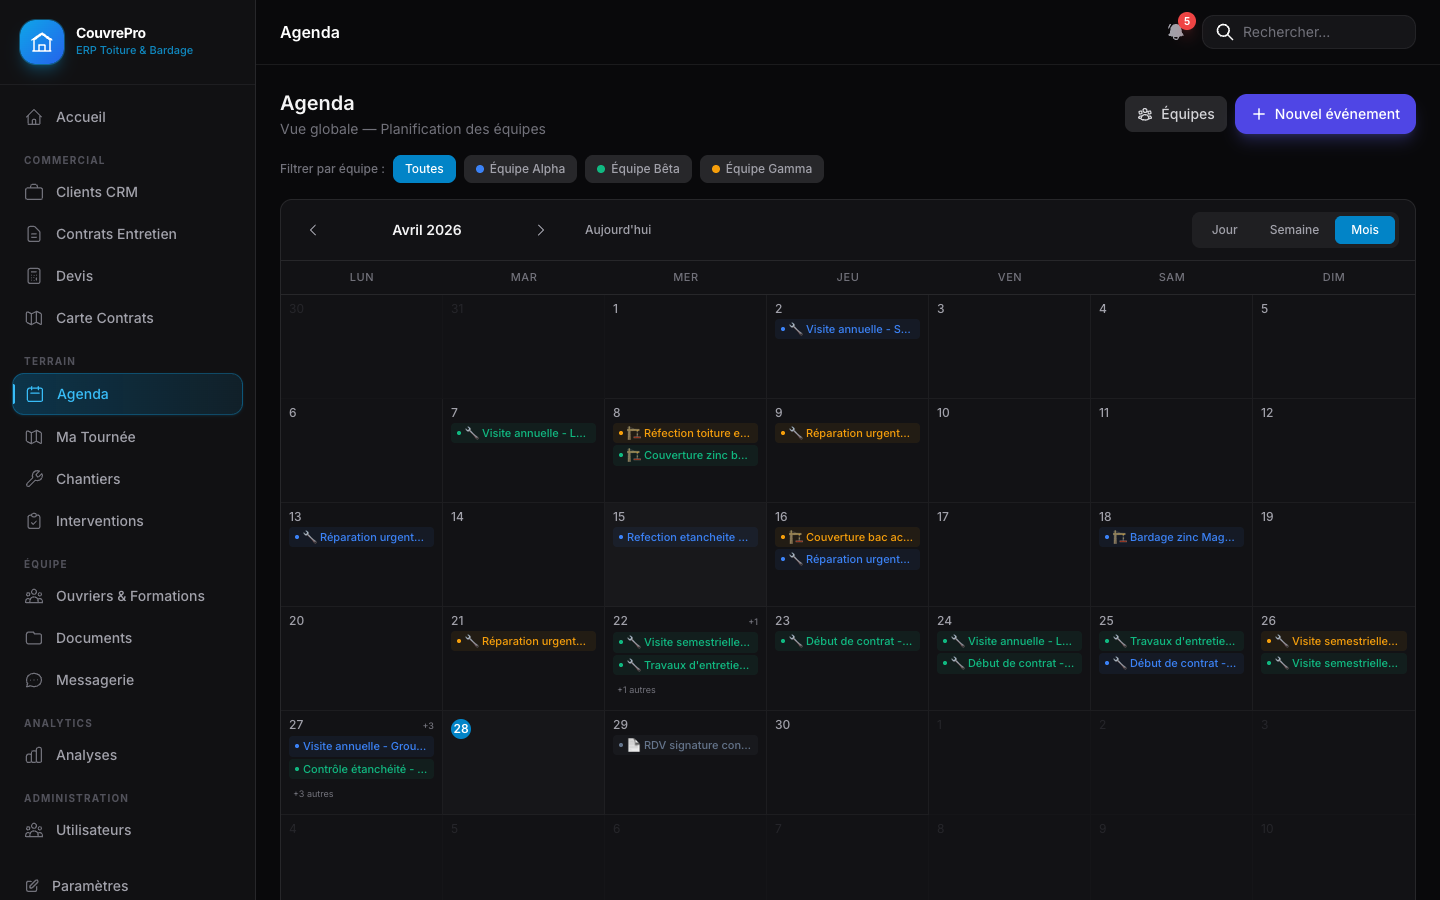Filter agenda by Équipe Alpha
This screenshot has height=900, width=1440.
click(x=520, y=169)
